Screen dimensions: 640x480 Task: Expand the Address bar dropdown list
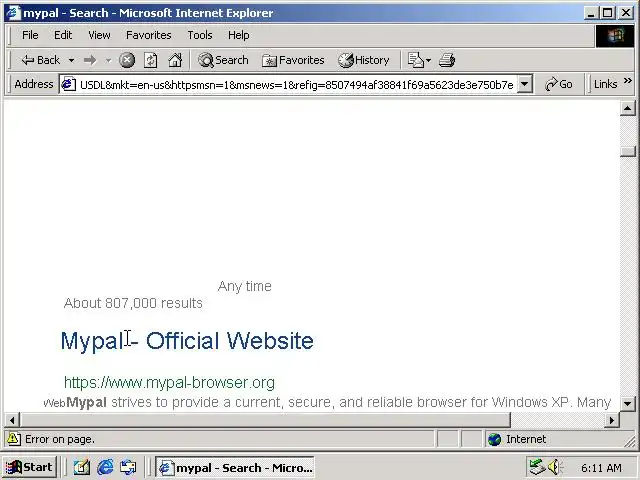point(524,84)
